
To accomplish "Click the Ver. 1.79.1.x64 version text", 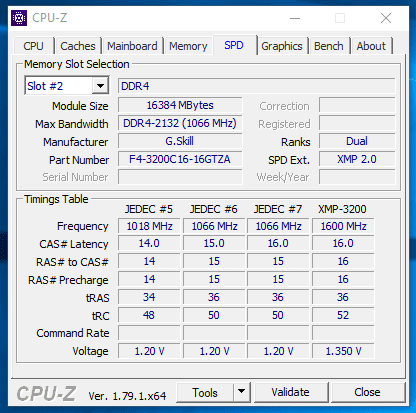I will [127, 396].
